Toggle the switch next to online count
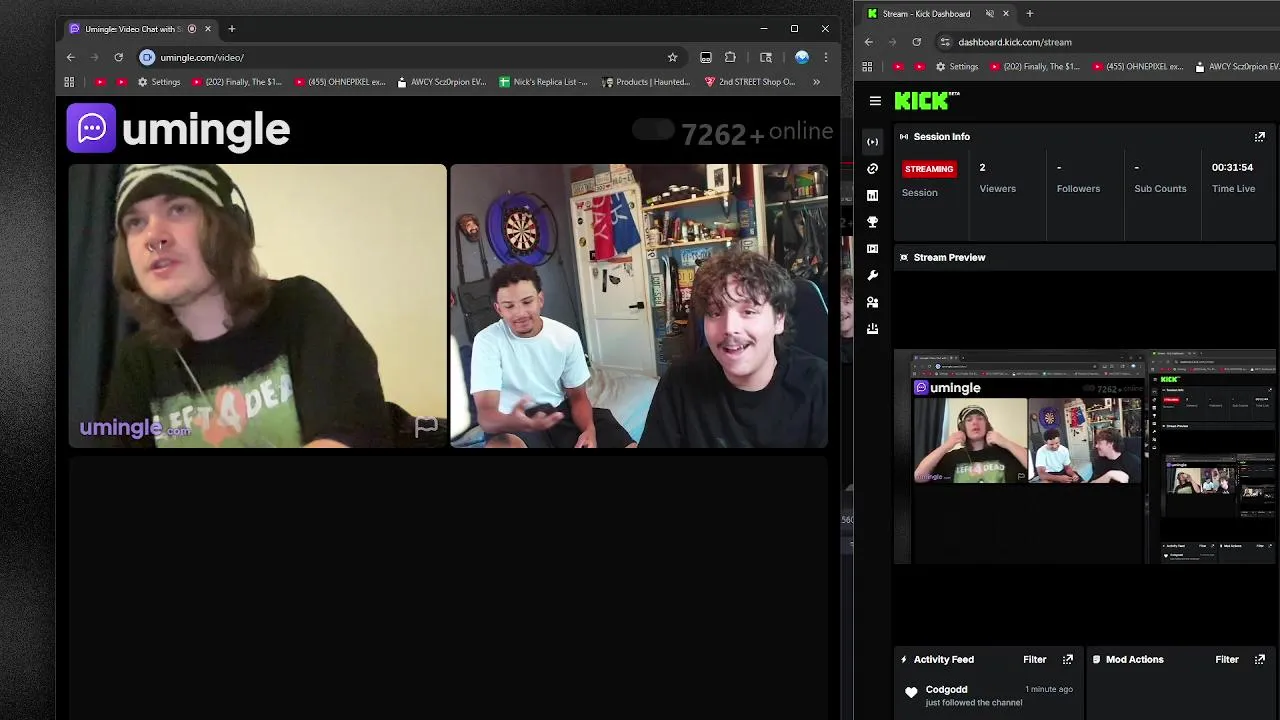1280x720 pixels. tap(653, 130)
